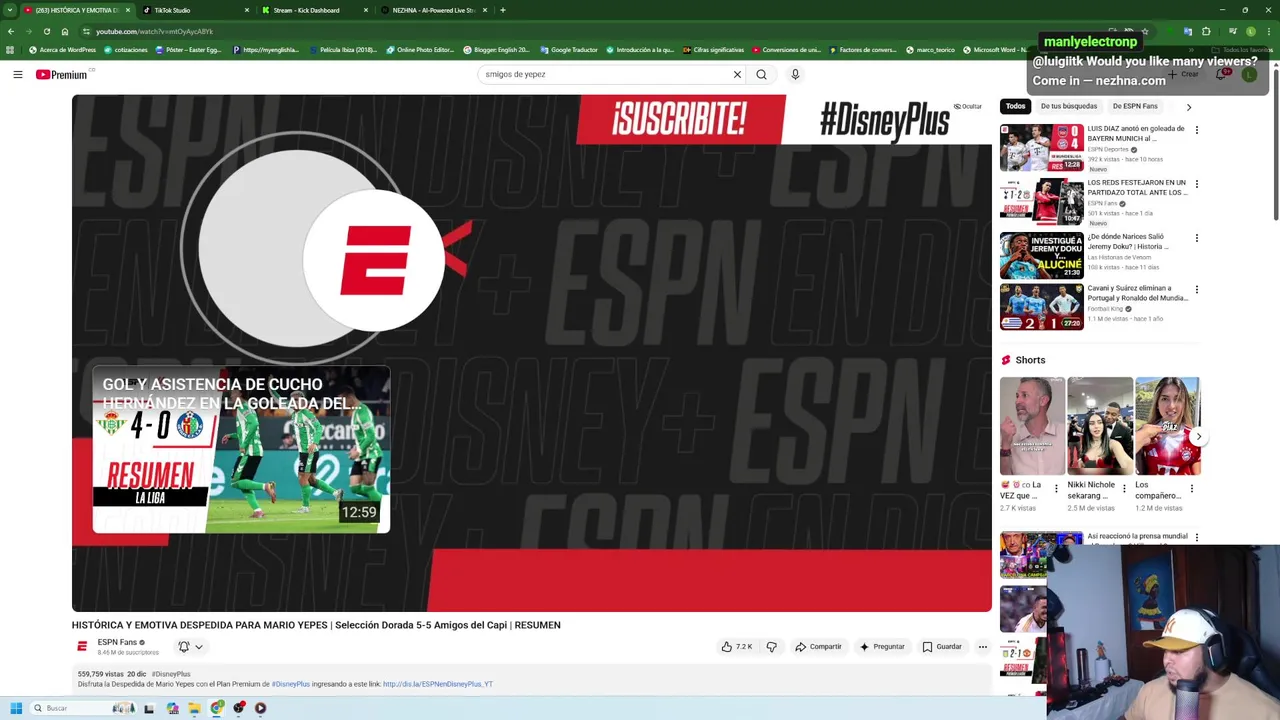
Task: Open Jeremy Doku video thumbnail
Action: (1041, 255)
